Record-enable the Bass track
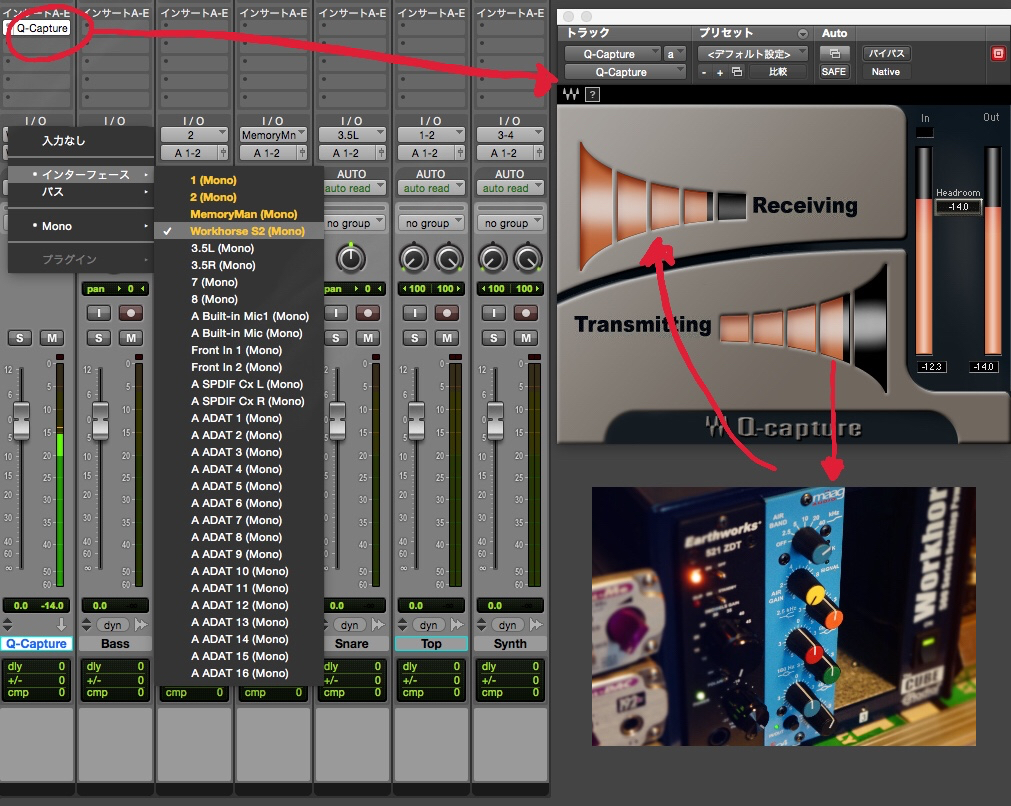 pyautogui.click(x=131, y=313)
